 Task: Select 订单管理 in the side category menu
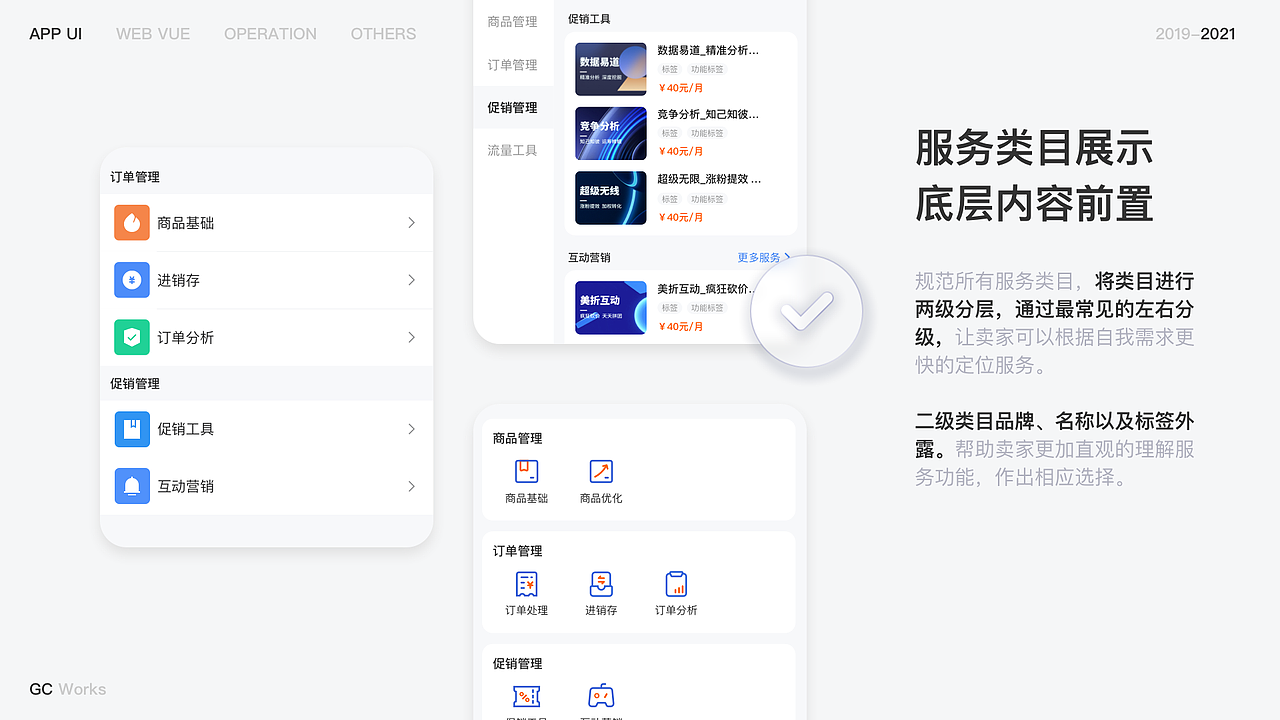tap(512, 65)
